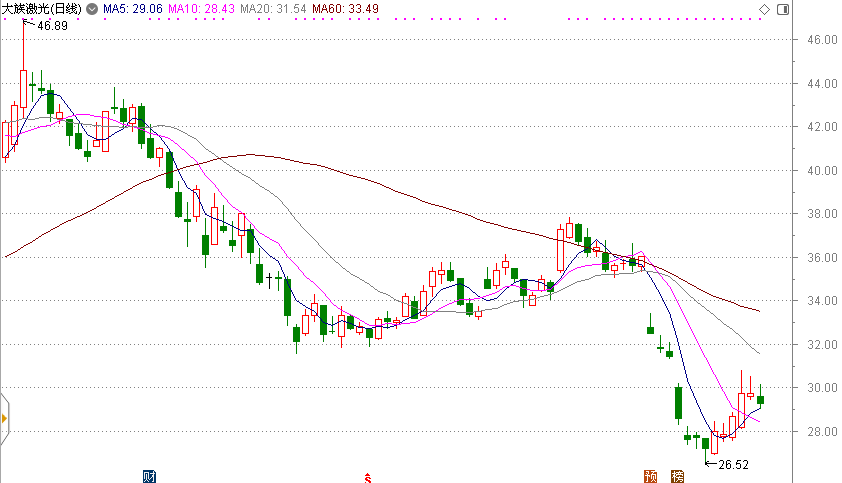Screen dimensions: 842x483
Task: Expand the left panel orange arrow
Action: click(x=4, y=418)
